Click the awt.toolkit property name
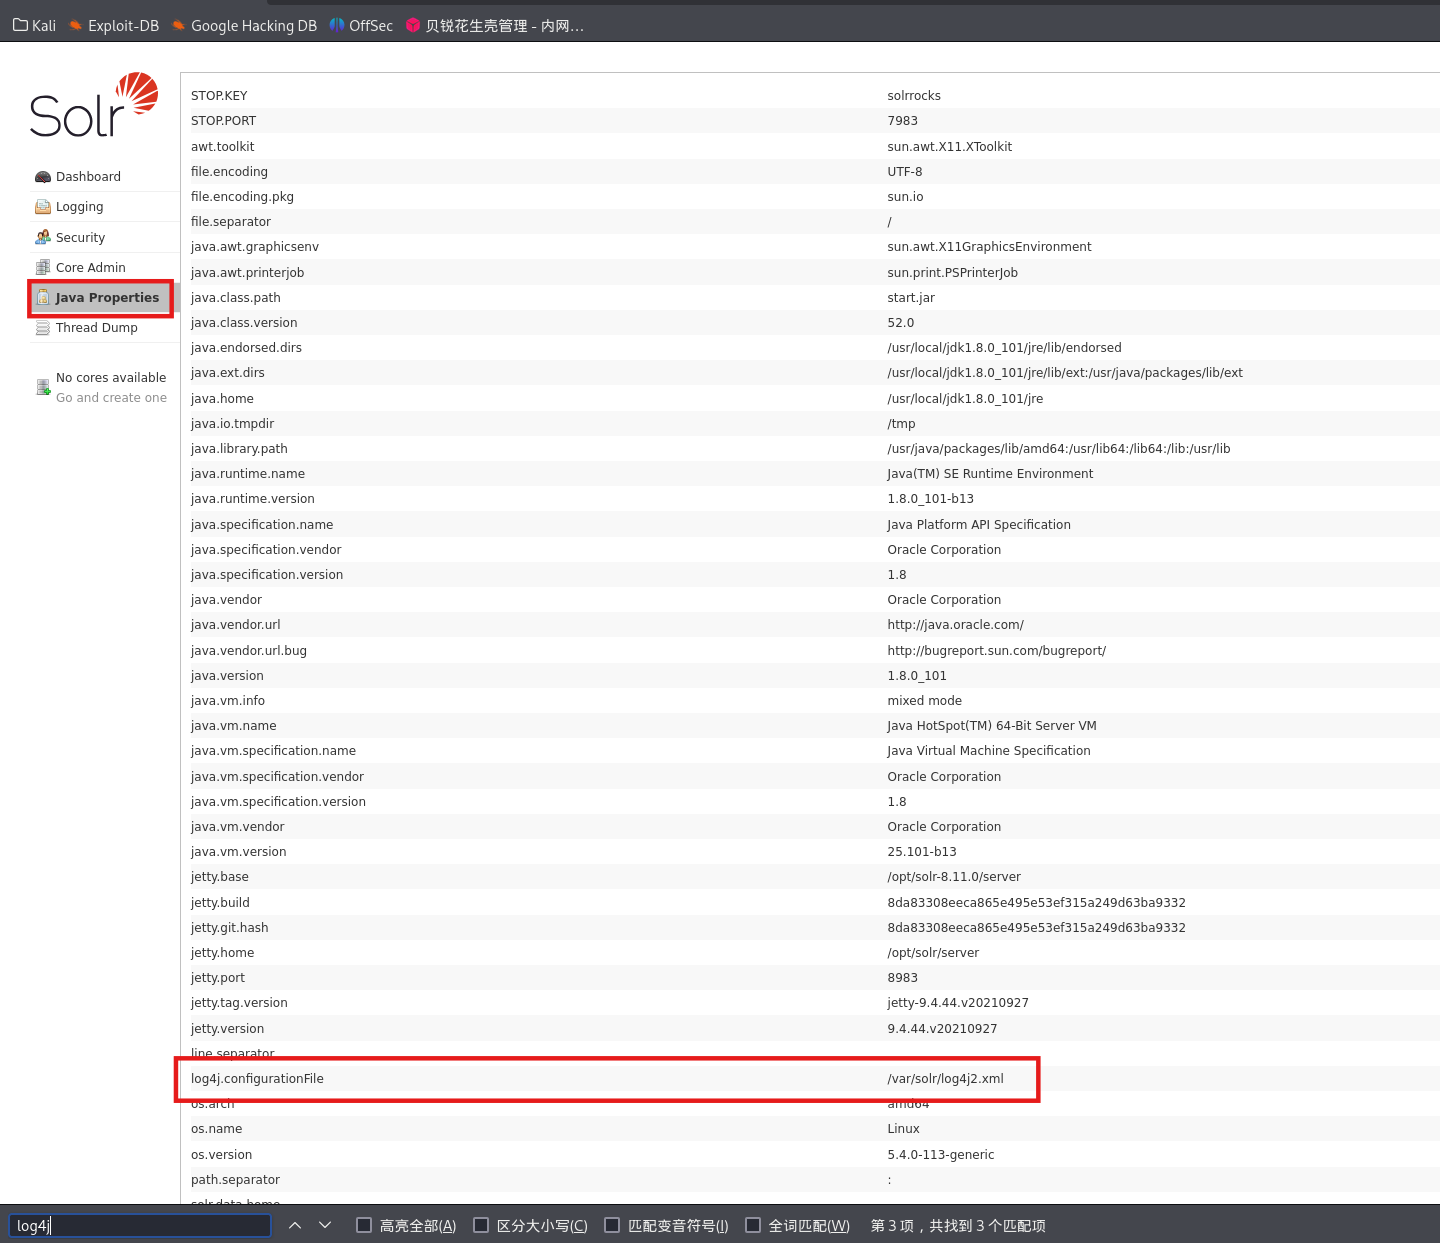This screenshot has height=1243, width=1440. click(222, 146)
